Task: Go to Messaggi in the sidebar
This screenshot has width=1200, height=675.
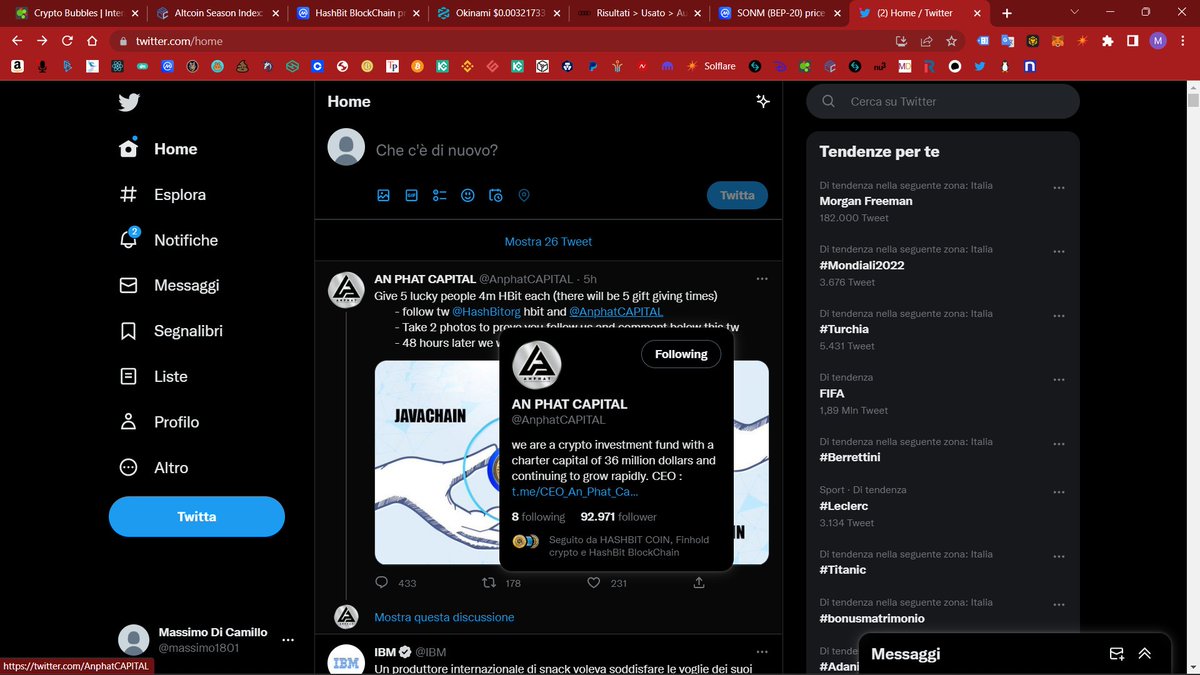Action: [x=169, y=285]
